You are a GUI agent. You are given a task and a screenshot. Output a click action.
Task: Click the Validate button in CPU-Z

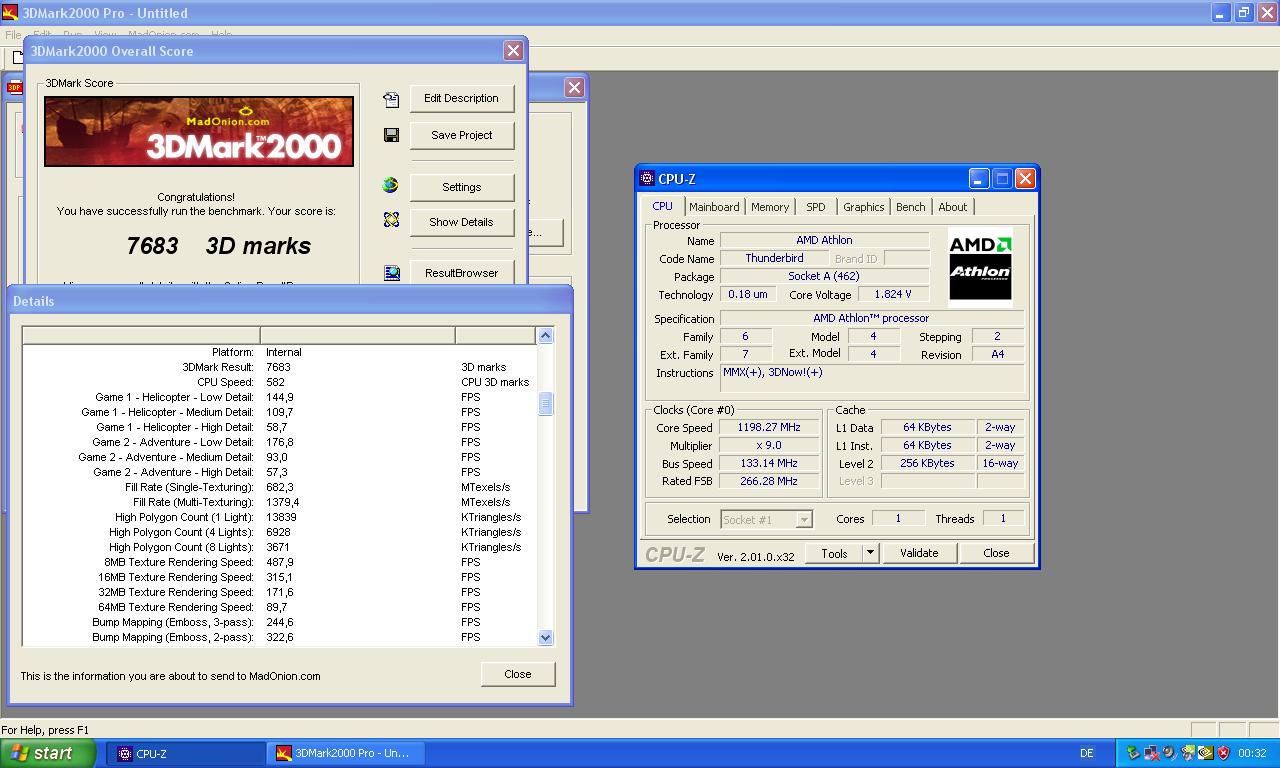(x=919, y=553)
